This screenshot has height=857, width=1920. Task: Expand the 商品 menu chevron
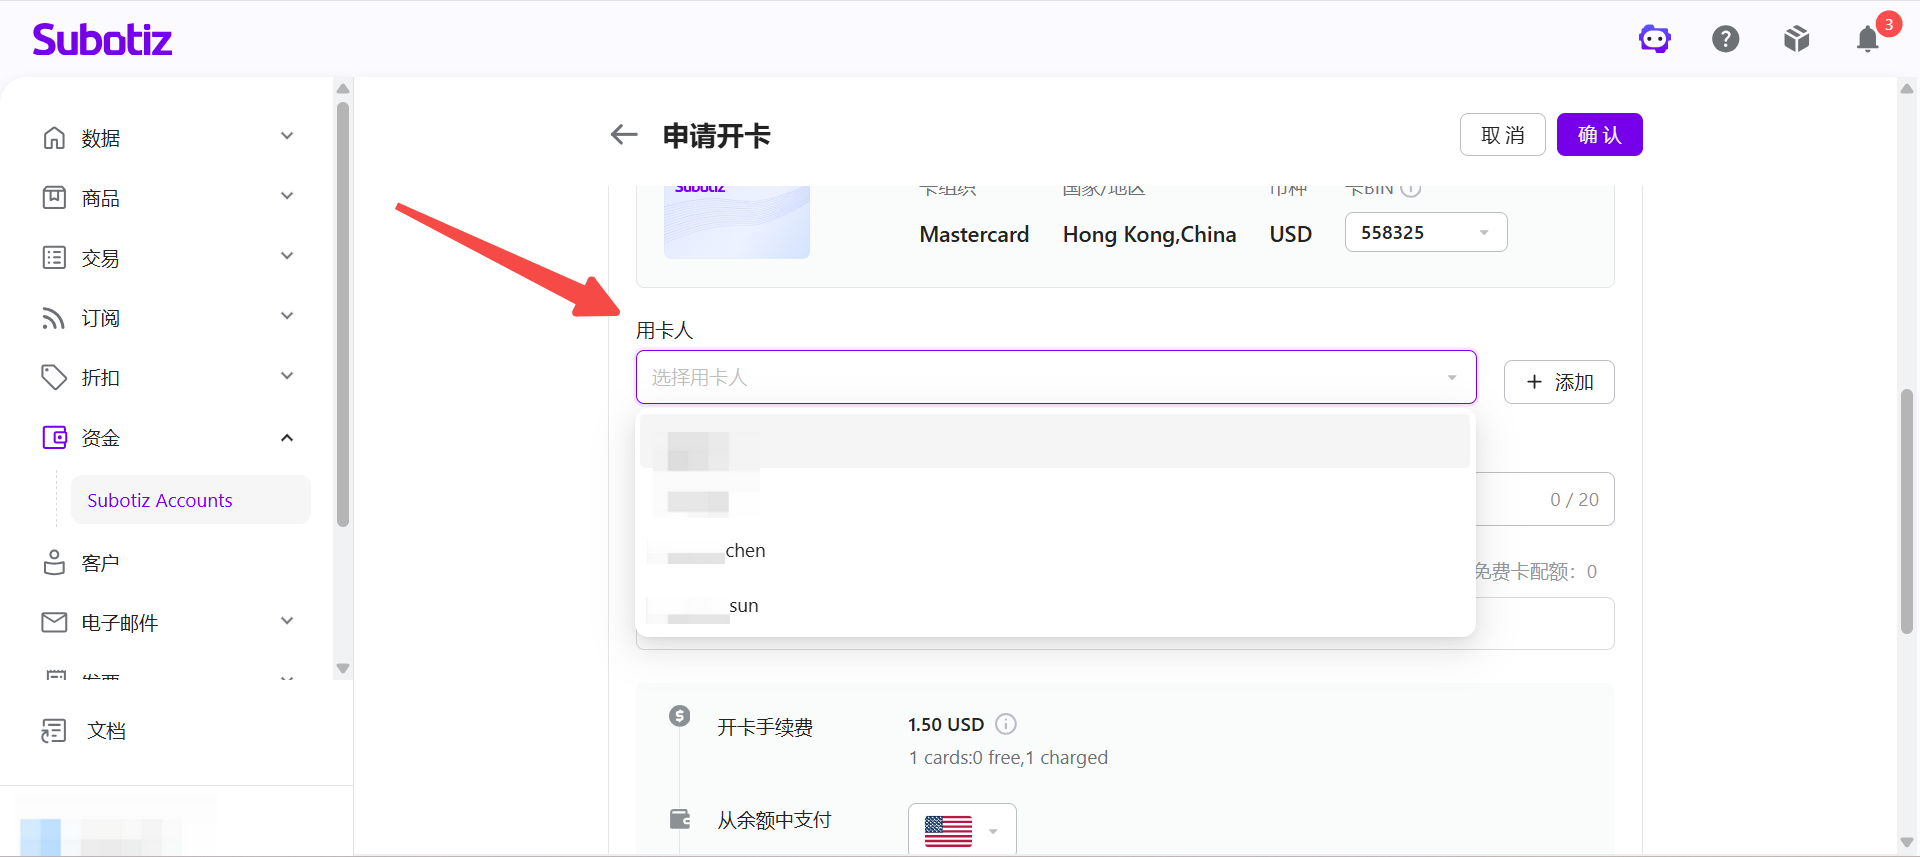[x=287, y=196]
